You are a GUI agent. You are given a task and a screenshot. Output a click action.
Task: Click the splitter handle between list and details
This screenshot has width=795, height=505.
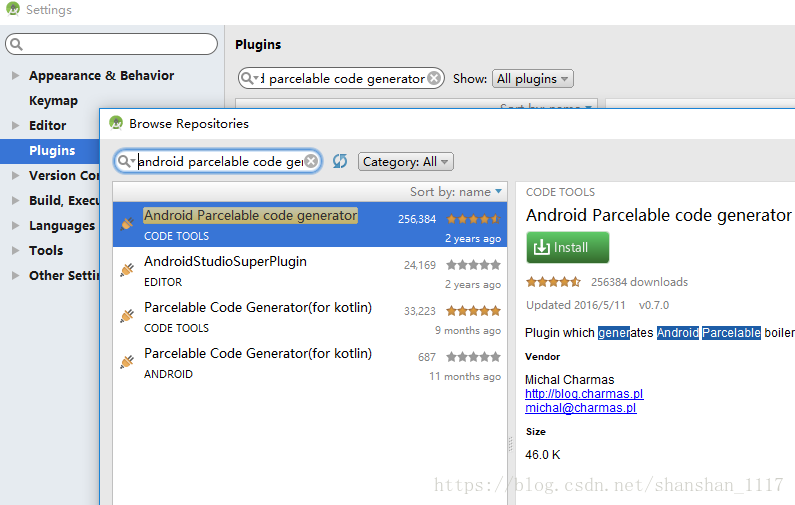point(511,444)
